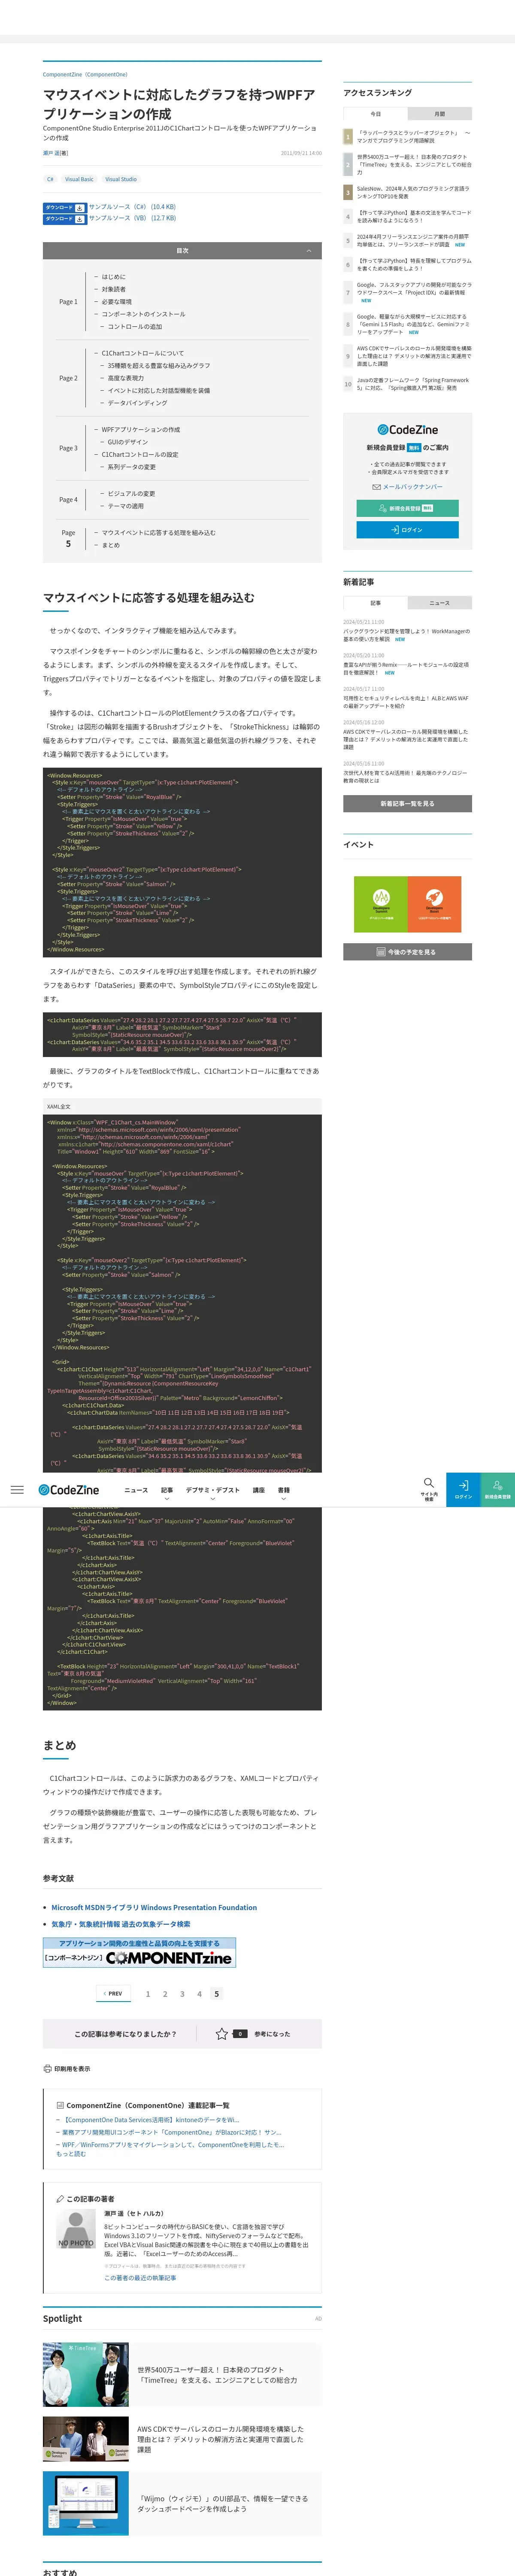Image resolution: width=515 pixels, height=2576 pixels.
Task: Select 記事 tab under 新着記事
Action: [376, 603]
